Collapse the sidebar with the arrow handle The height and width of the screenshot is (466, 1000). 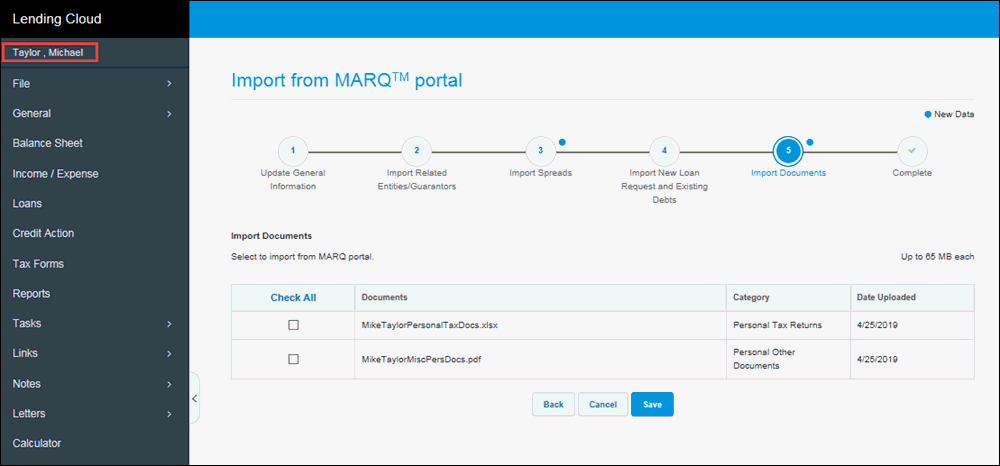click(x=195, y=398)
